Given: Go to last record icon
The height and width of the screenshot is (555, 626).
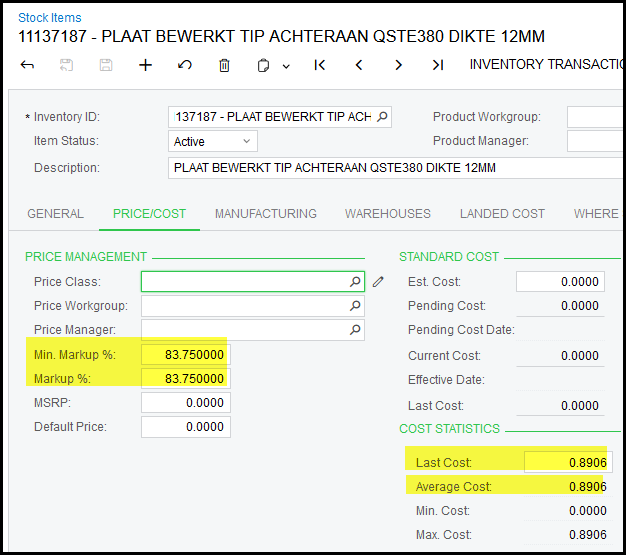Looking at the screenshot, I should (437, 65).
